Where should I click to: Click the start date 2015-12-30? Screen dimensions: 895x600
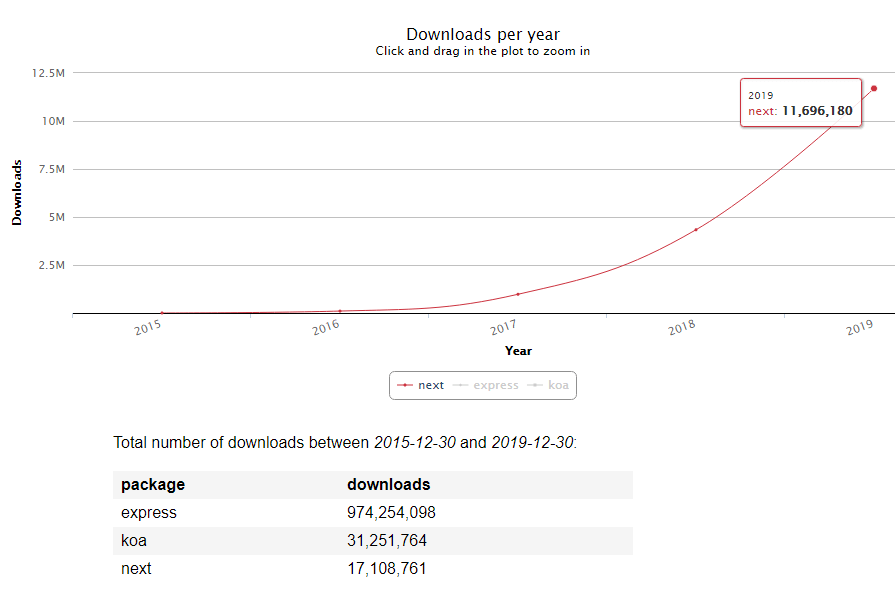(414, 442)
